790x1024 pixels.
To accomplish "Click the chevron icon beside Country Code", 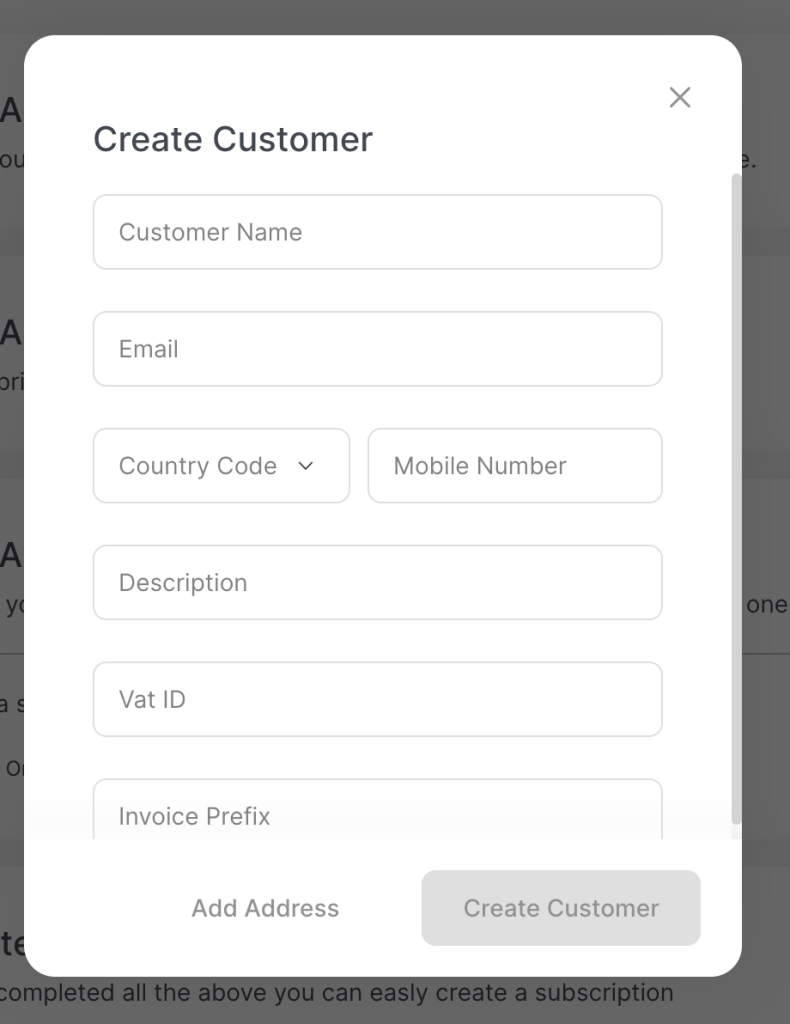I will coord(306,465).
